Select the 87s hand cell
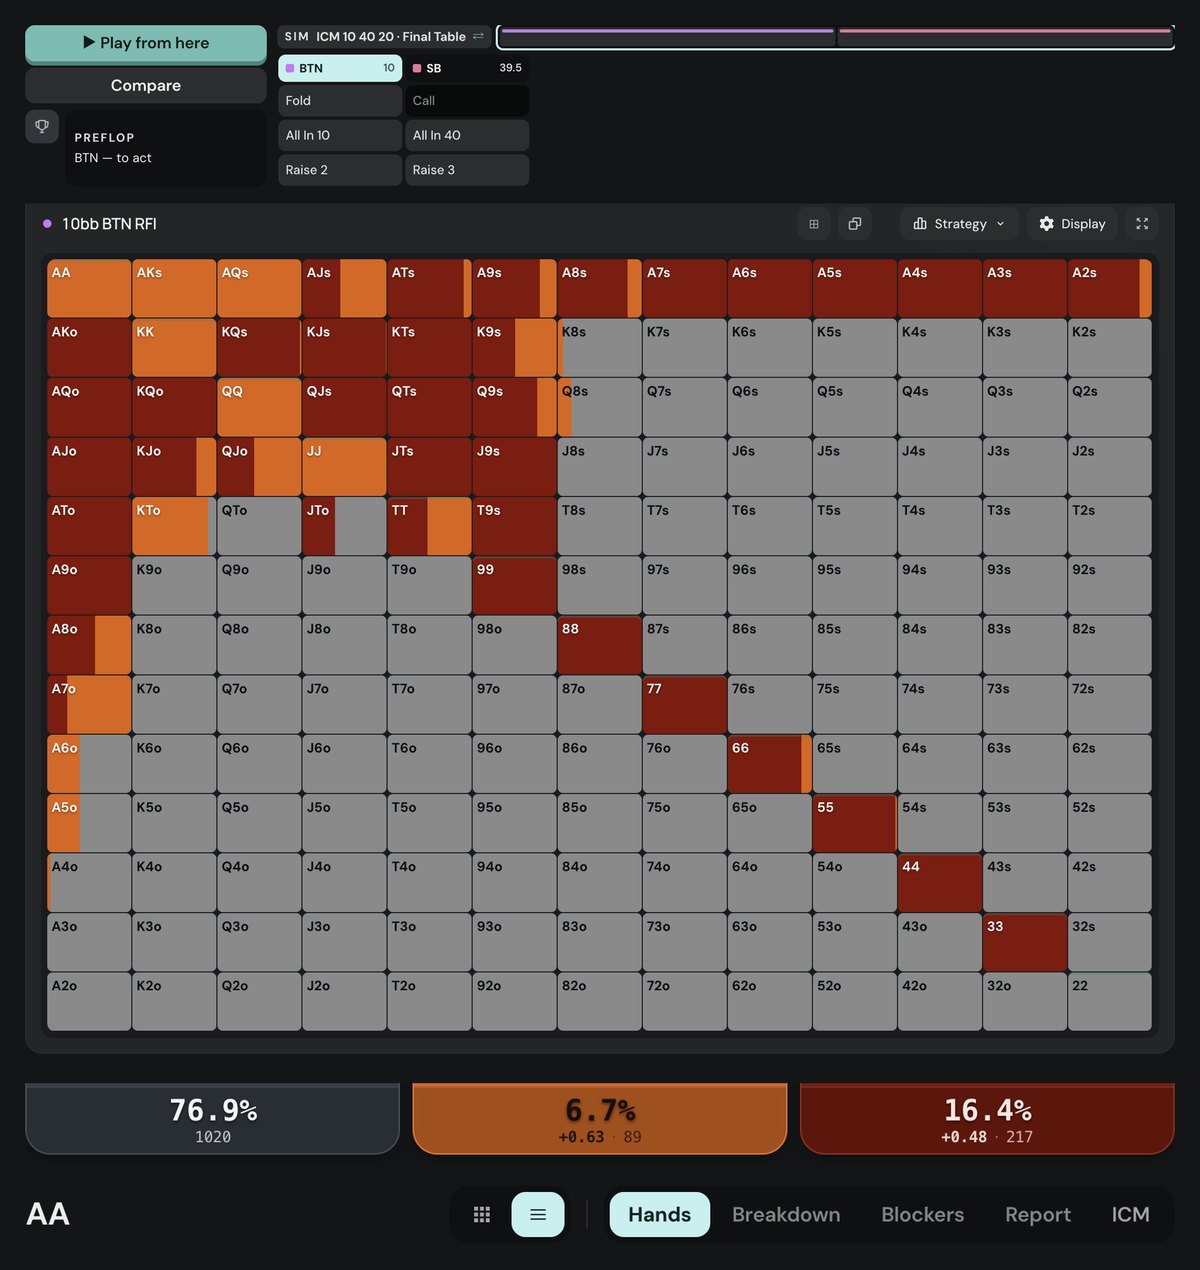The image size is (1200, 1270). (x=685, y=645)
